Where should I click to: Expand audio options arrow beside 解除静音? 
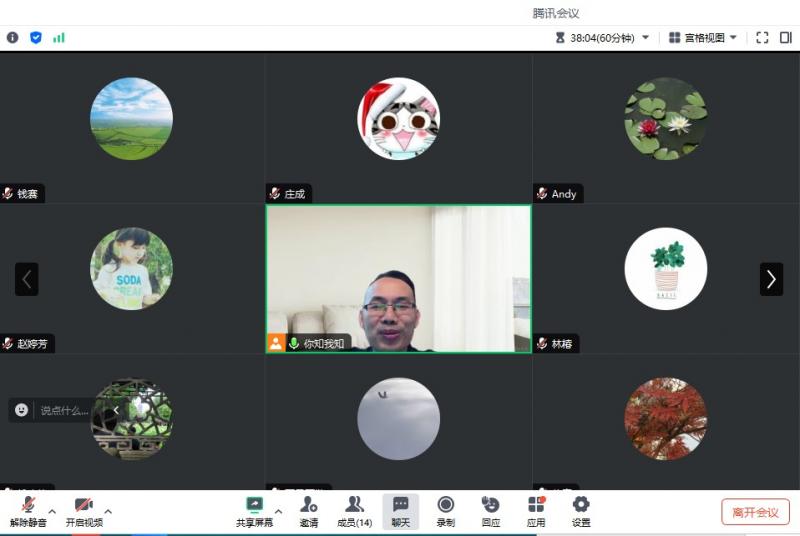tap(52, 512)
